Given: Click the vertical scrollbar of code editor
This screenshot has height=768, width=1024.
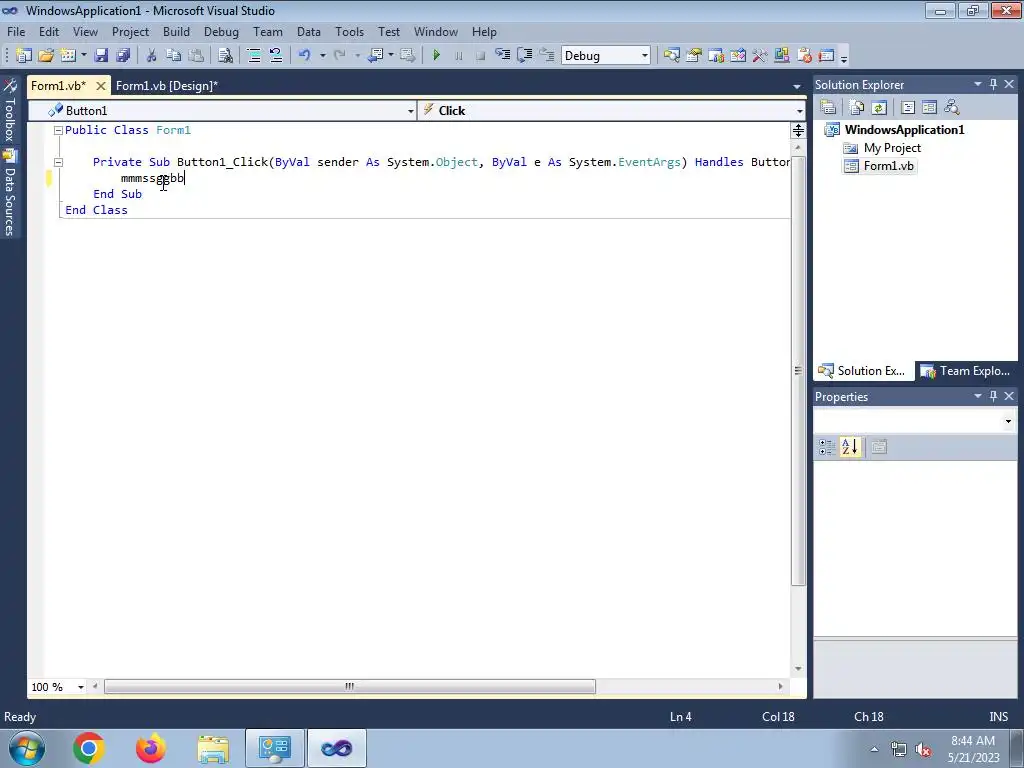Looking at the screenshot, I should click(798, 370).
